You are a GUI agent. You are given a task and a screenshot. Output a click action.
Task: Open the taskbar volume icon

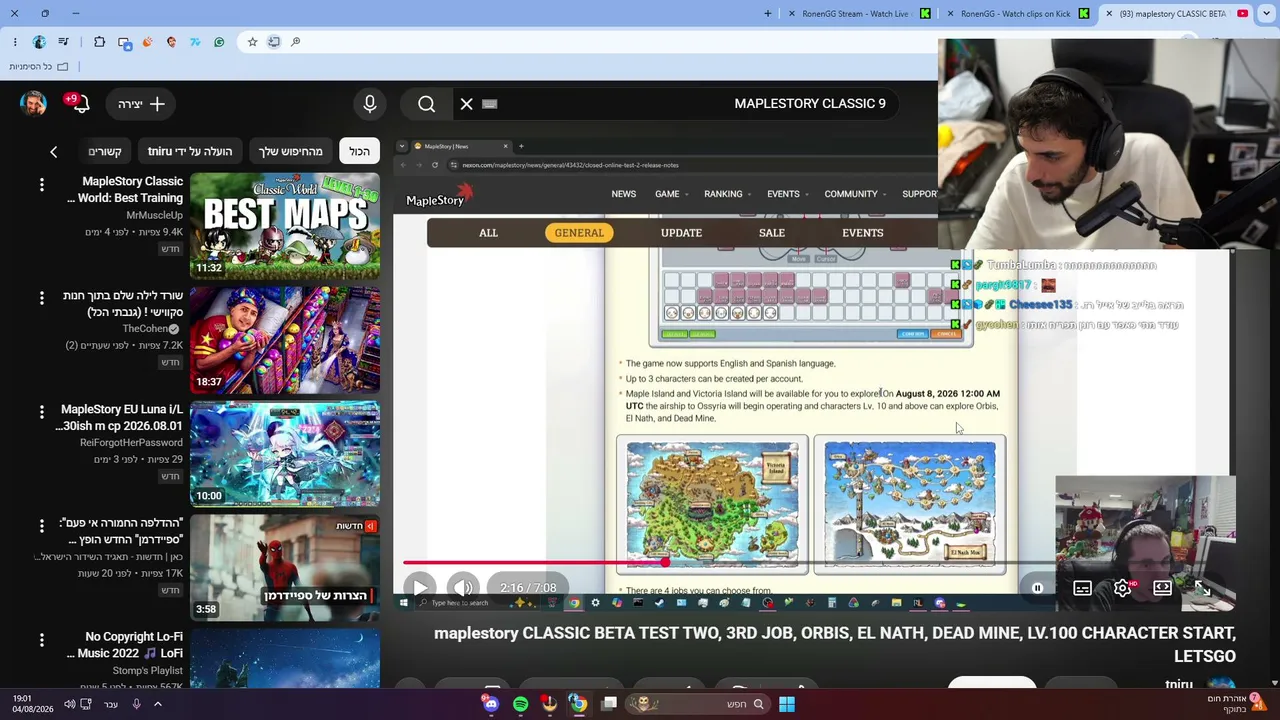coord(69,704)
